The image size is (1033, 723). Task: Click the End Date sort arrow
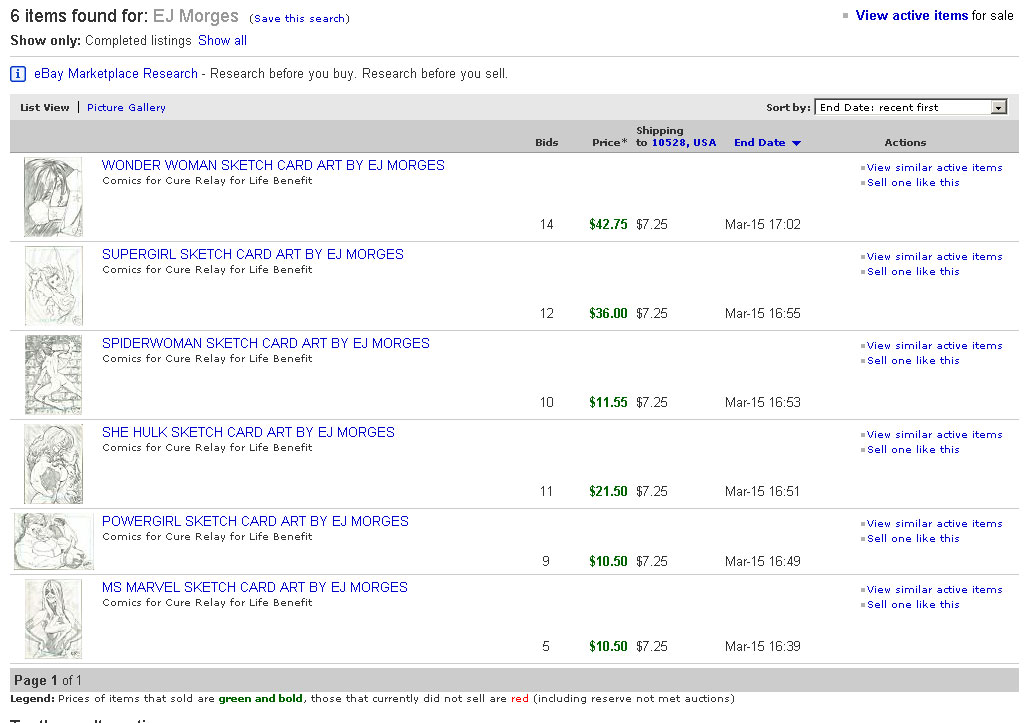point(796,143)
